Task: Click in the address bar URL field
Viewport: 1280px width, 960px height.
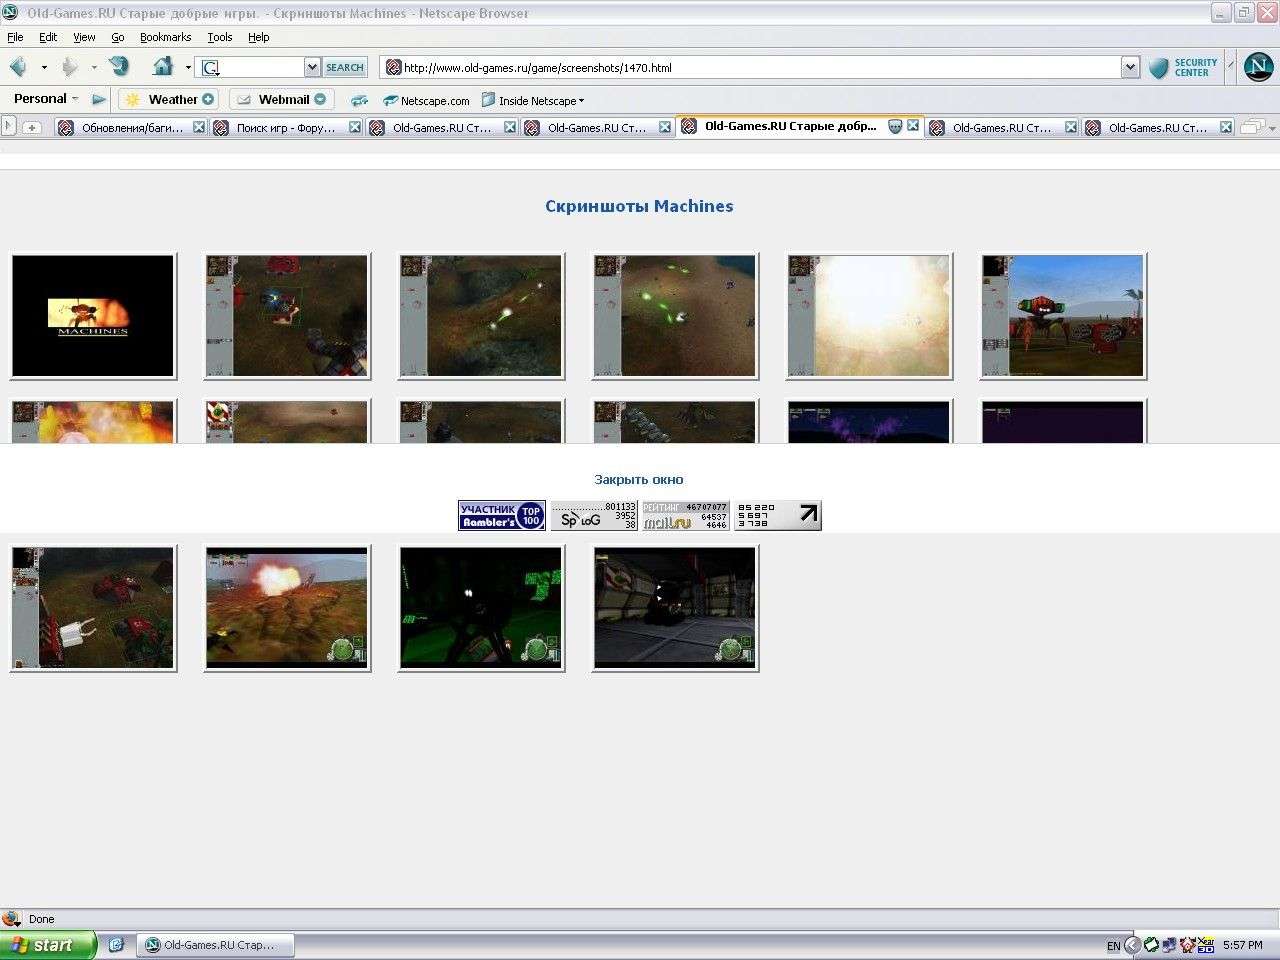Action: [x=761, y=68]
